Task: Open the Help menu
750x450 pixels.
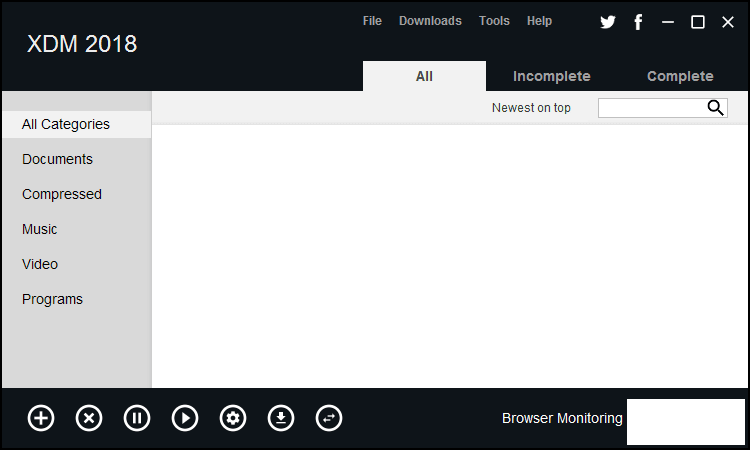Action: 540,21
